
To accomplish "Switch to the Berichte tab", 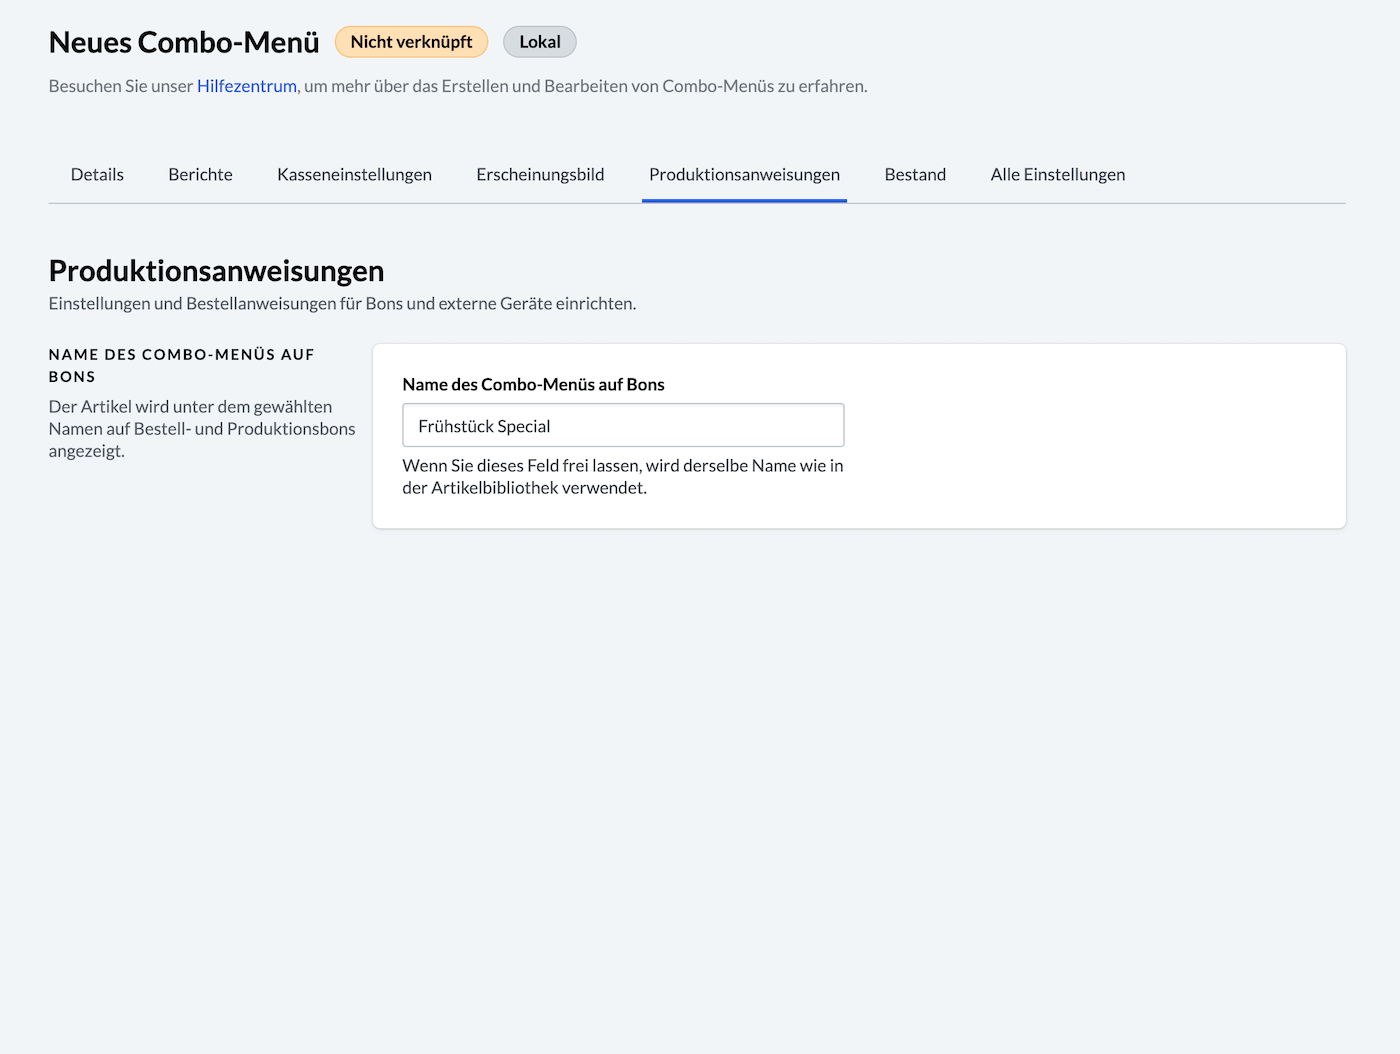I will pyautogui.click(x=200, y=174).
